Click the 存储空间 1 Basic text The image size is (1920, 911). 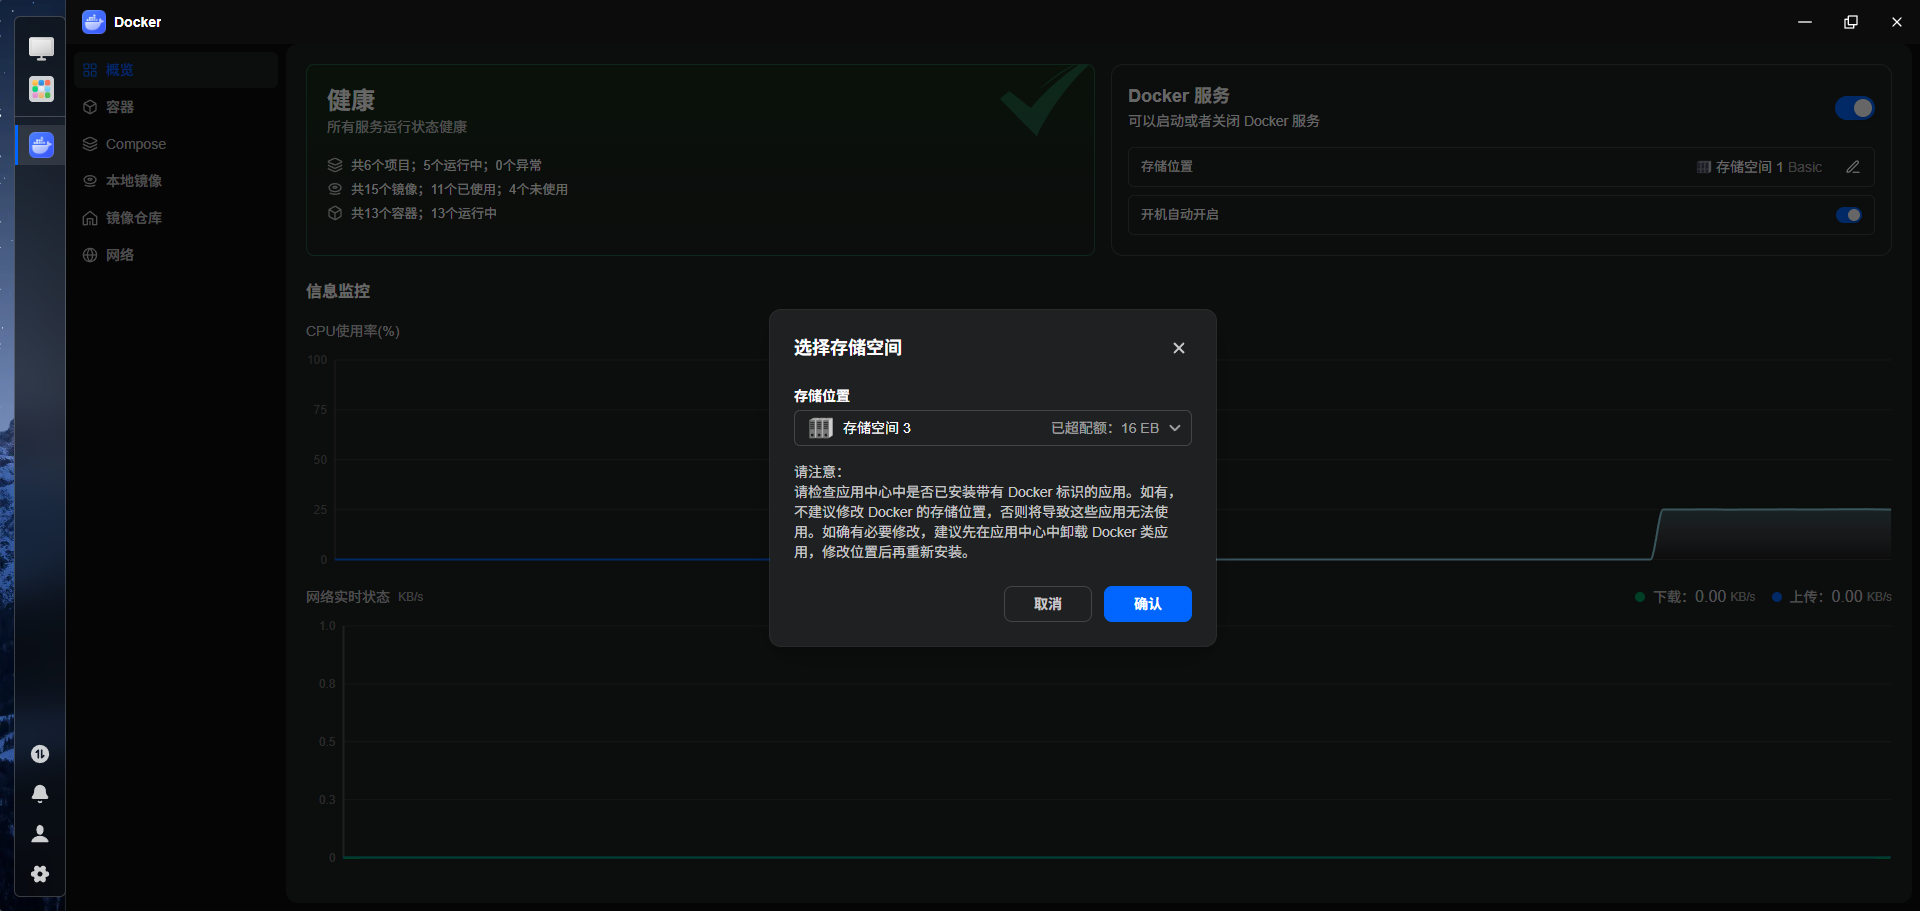[1769, 167]
